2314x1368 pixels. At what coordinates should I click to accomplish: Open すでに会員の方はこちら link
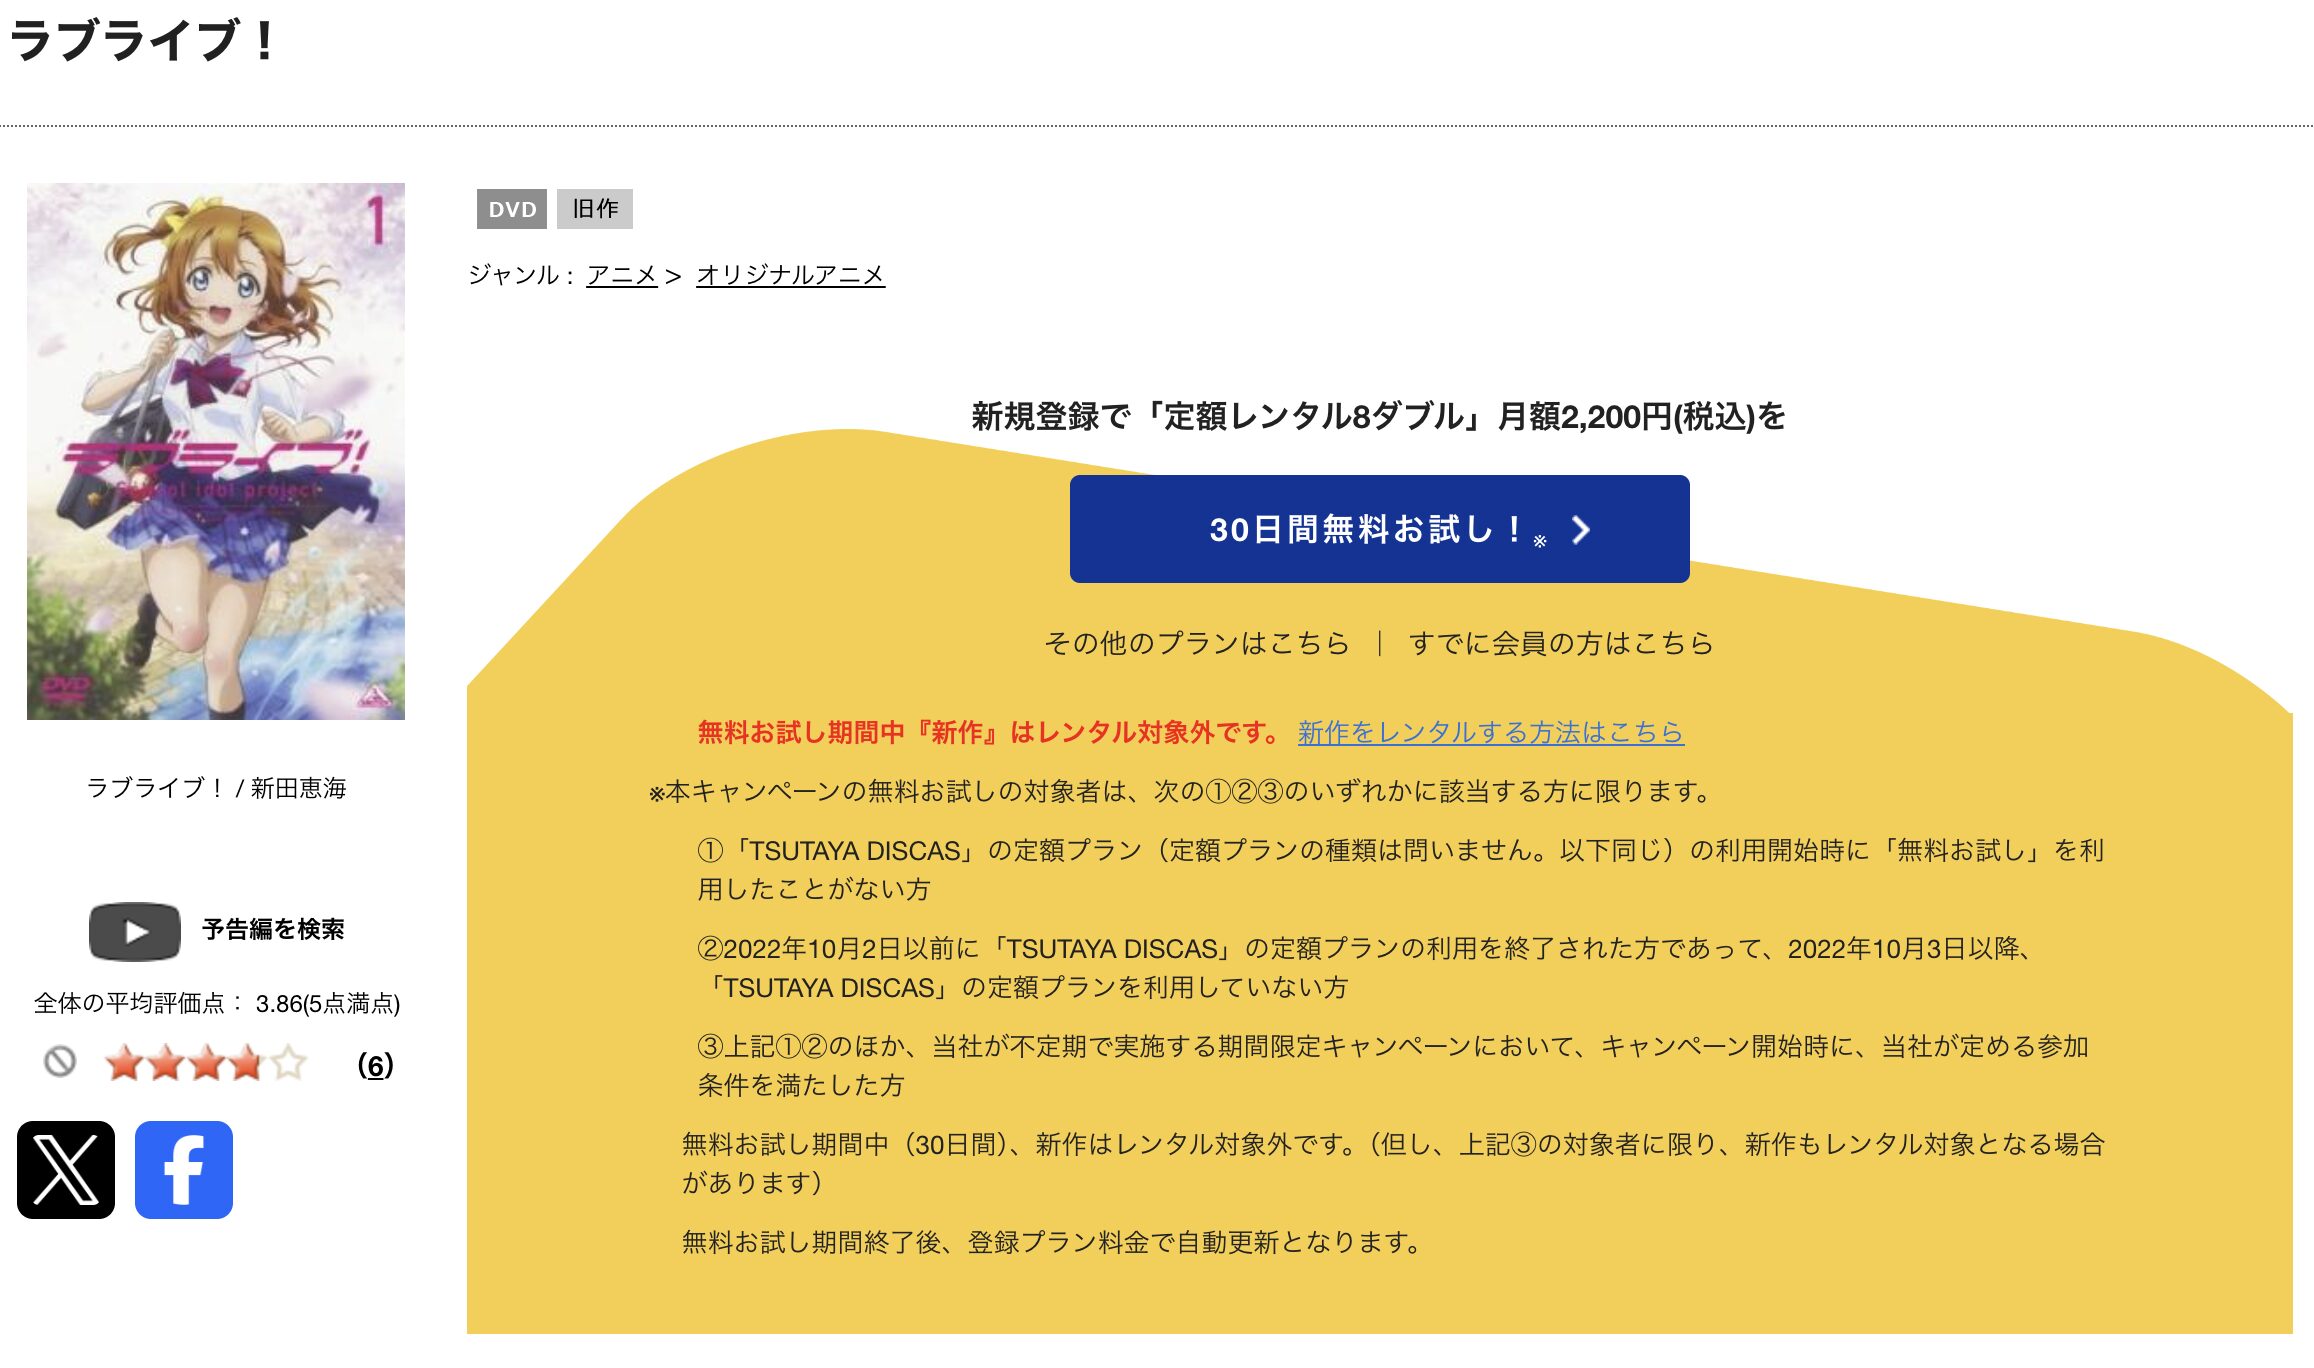[x=1561, y=643]
